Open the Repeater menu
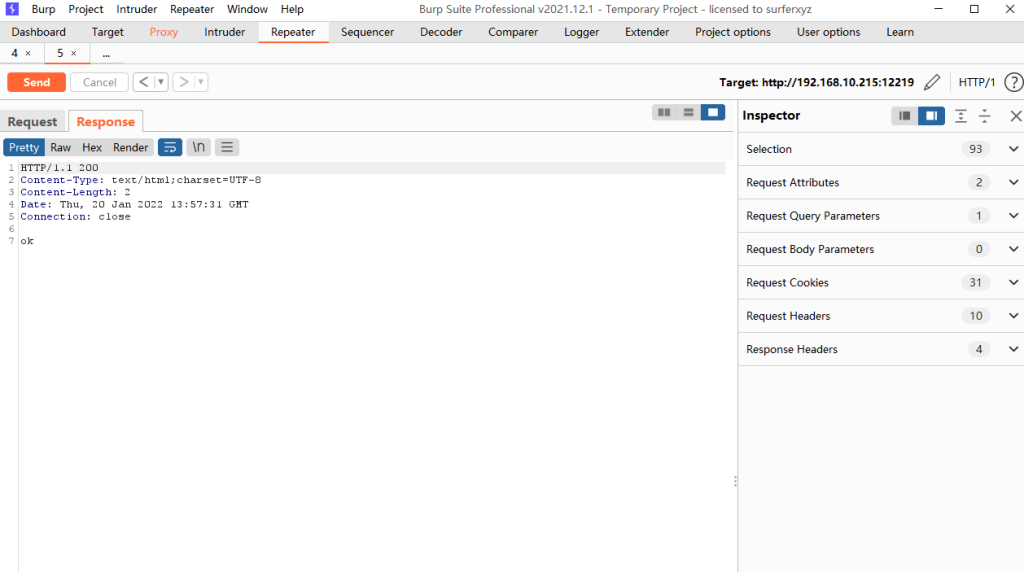Screen dimensions: 1024x572 [192, 9]
